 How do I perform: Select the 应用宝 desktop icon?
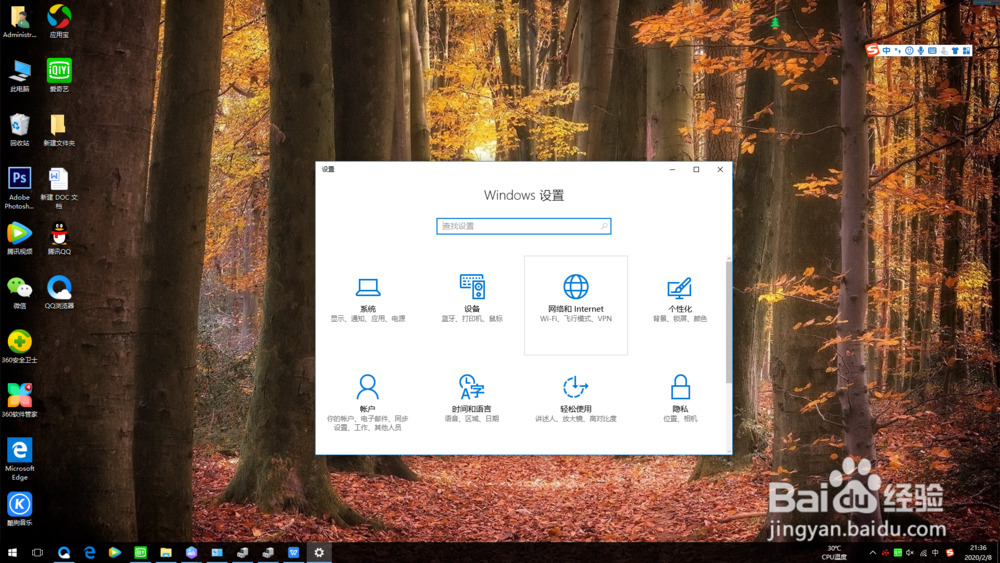pos(59,21)
